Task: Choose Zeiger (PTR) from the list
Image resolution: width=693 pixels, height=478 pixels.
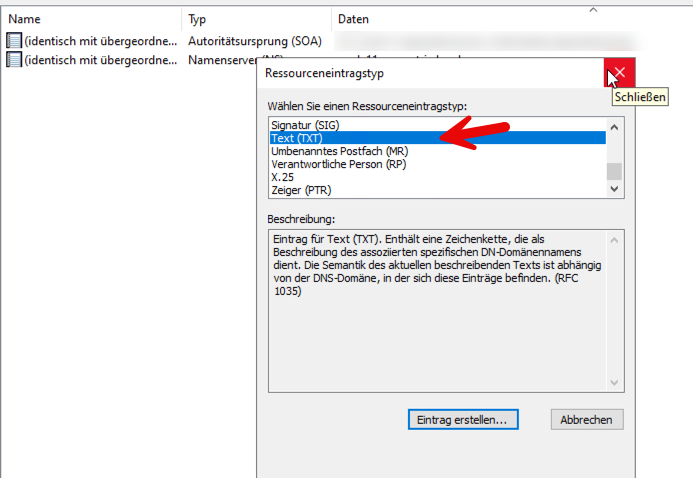Action: 300,190
